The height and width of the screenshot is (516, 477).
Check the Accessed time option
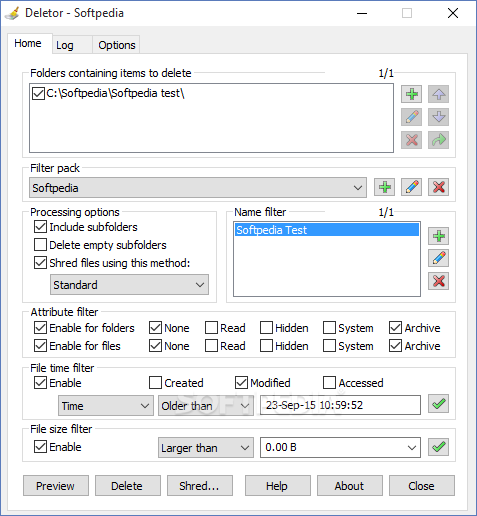(329, 383)
